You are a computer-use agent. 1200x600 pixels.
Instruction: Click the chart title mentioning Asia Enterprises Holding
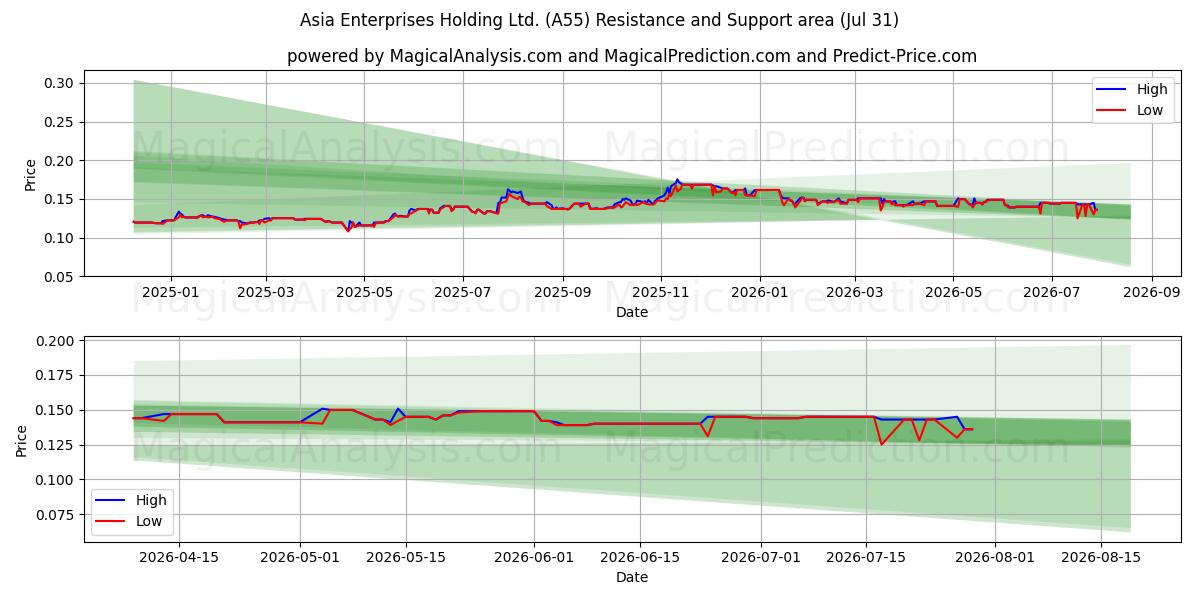[599, 20]
